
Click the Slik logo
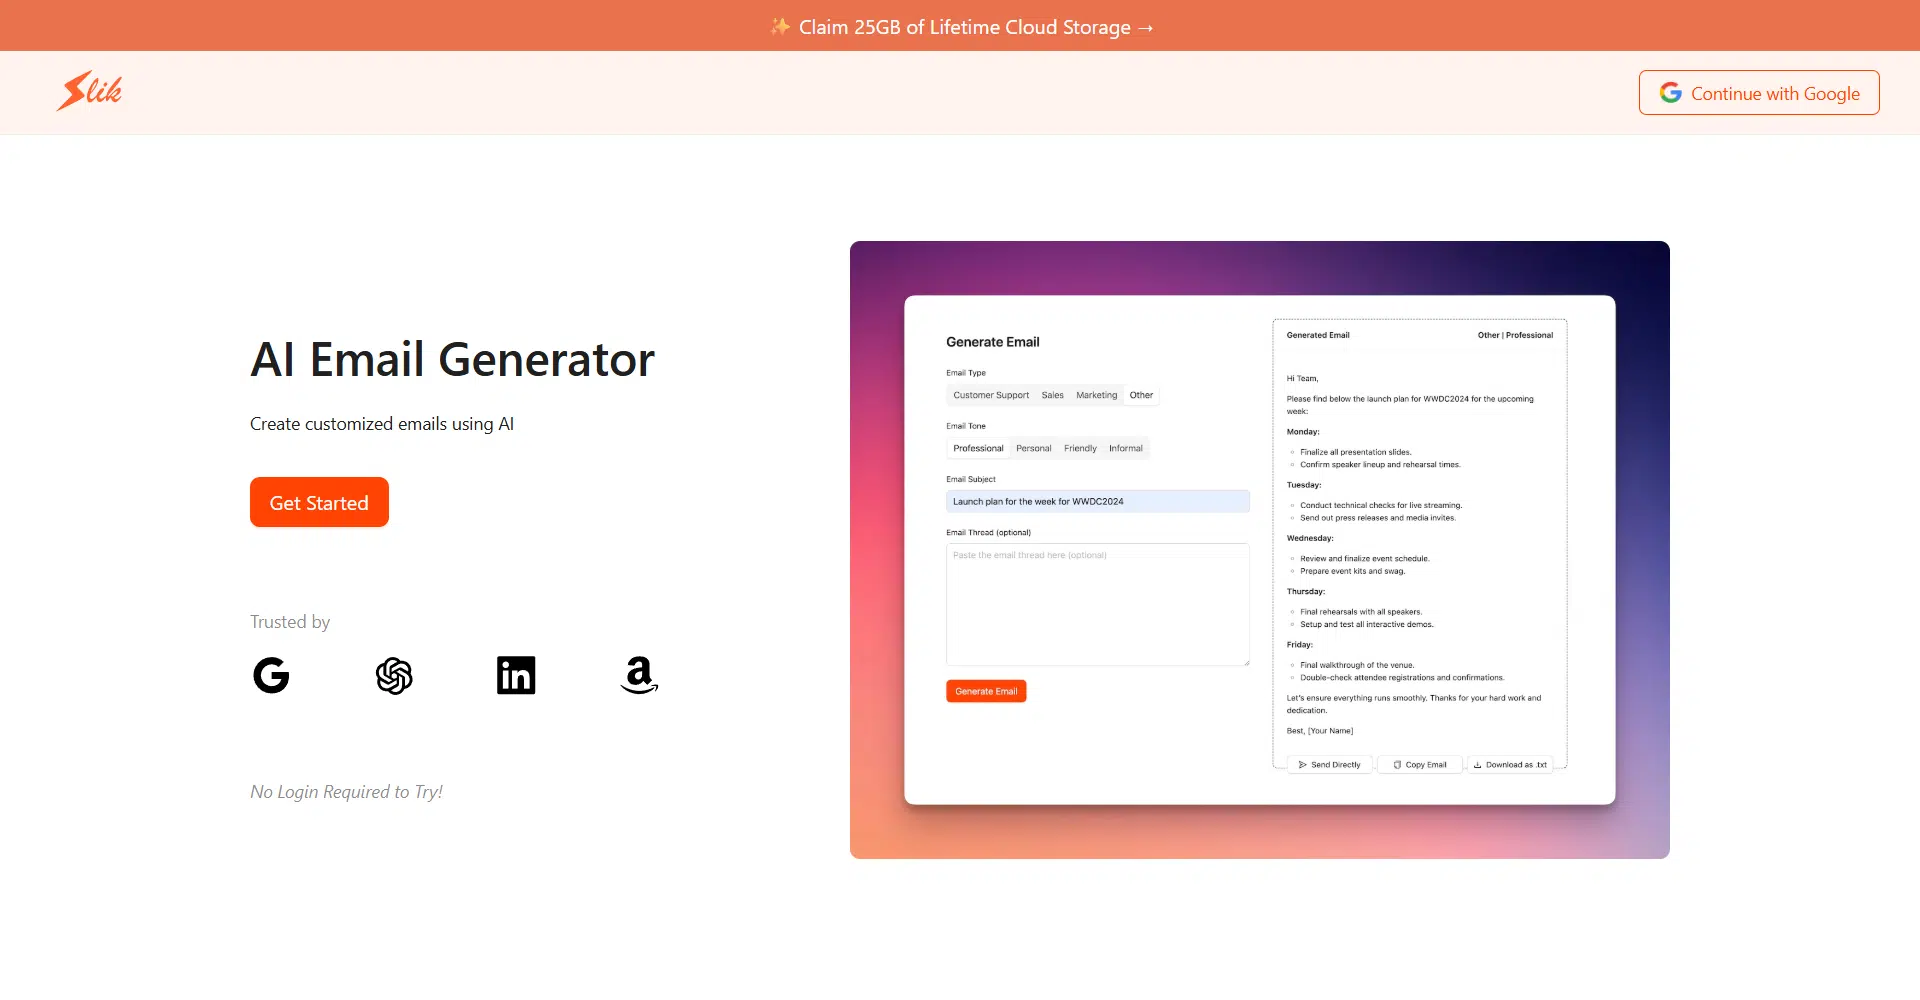(x=90, y=91)
